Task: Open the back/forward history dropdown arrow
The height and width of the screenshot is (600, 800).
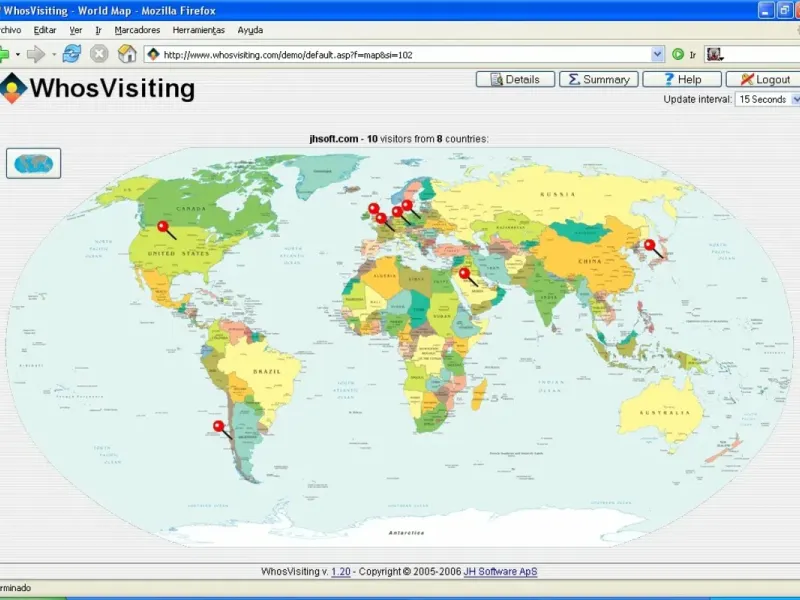Action: click(17, 54)
